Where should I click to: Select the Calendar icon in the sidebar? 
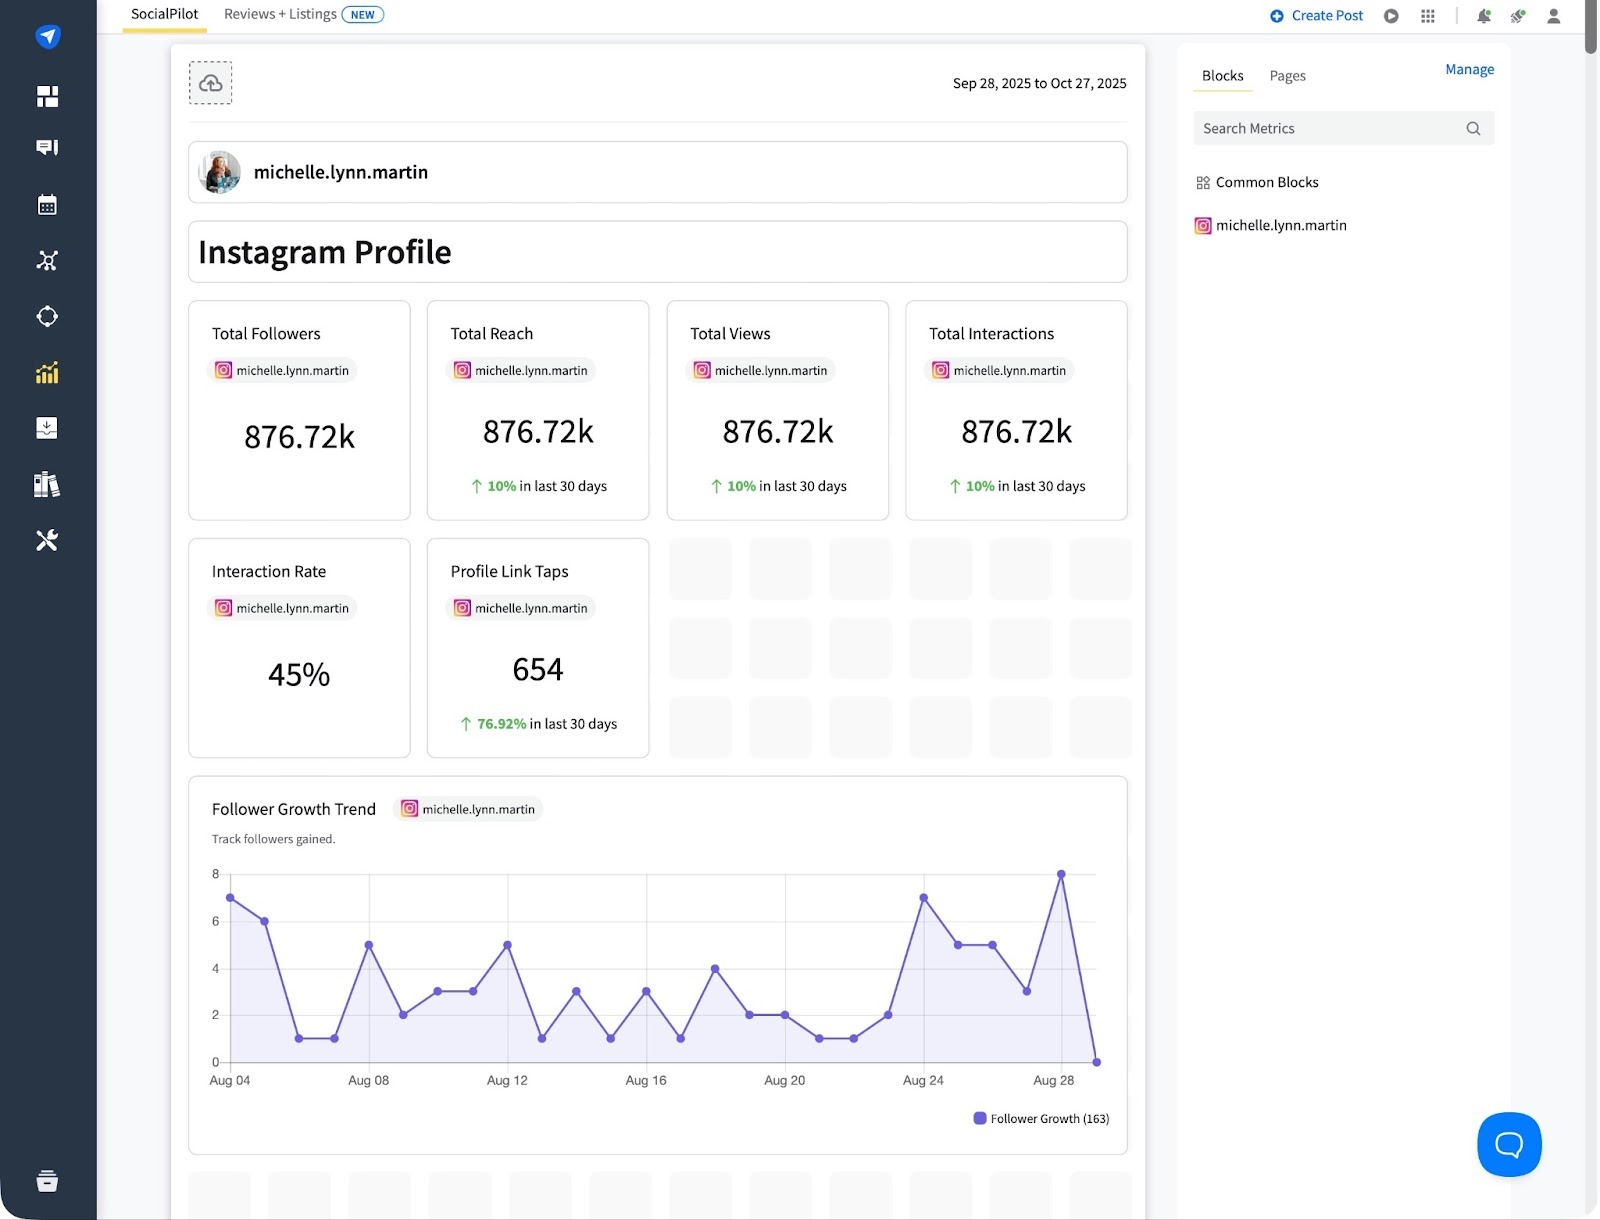pos(47,204)
